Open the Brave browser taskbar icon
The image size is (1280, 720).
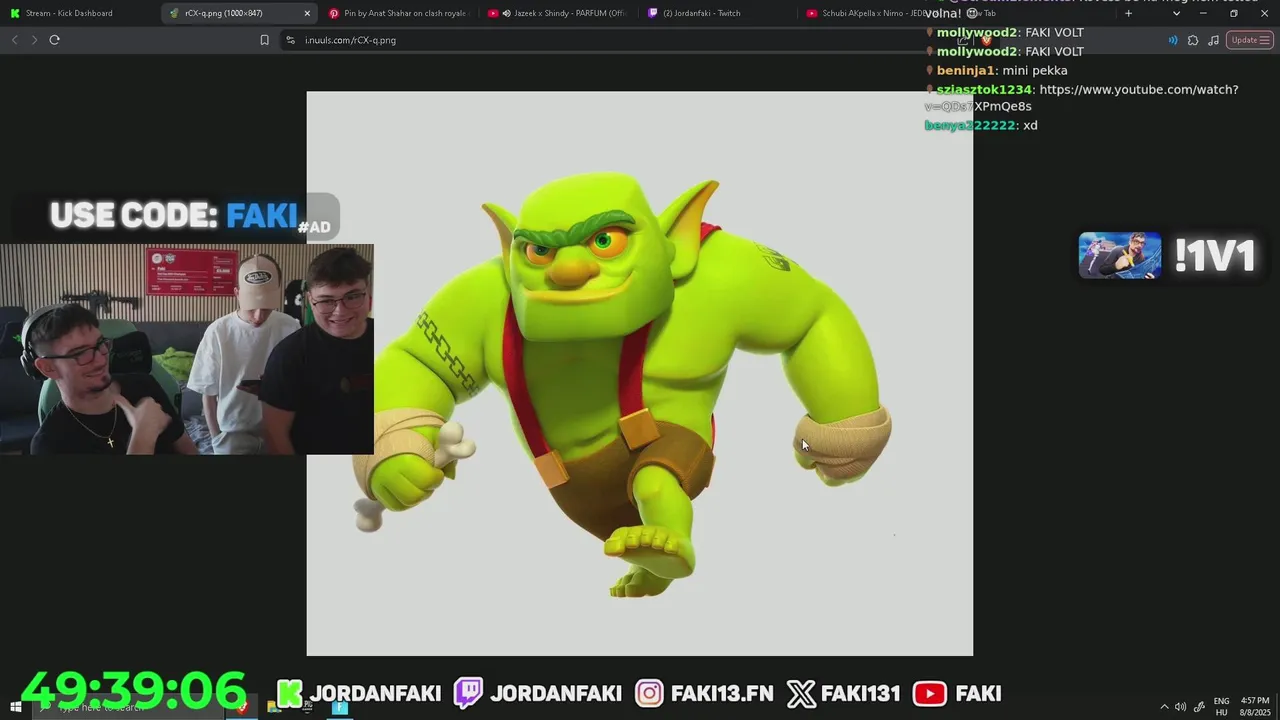pyautogui.click(x=241, y=707)
